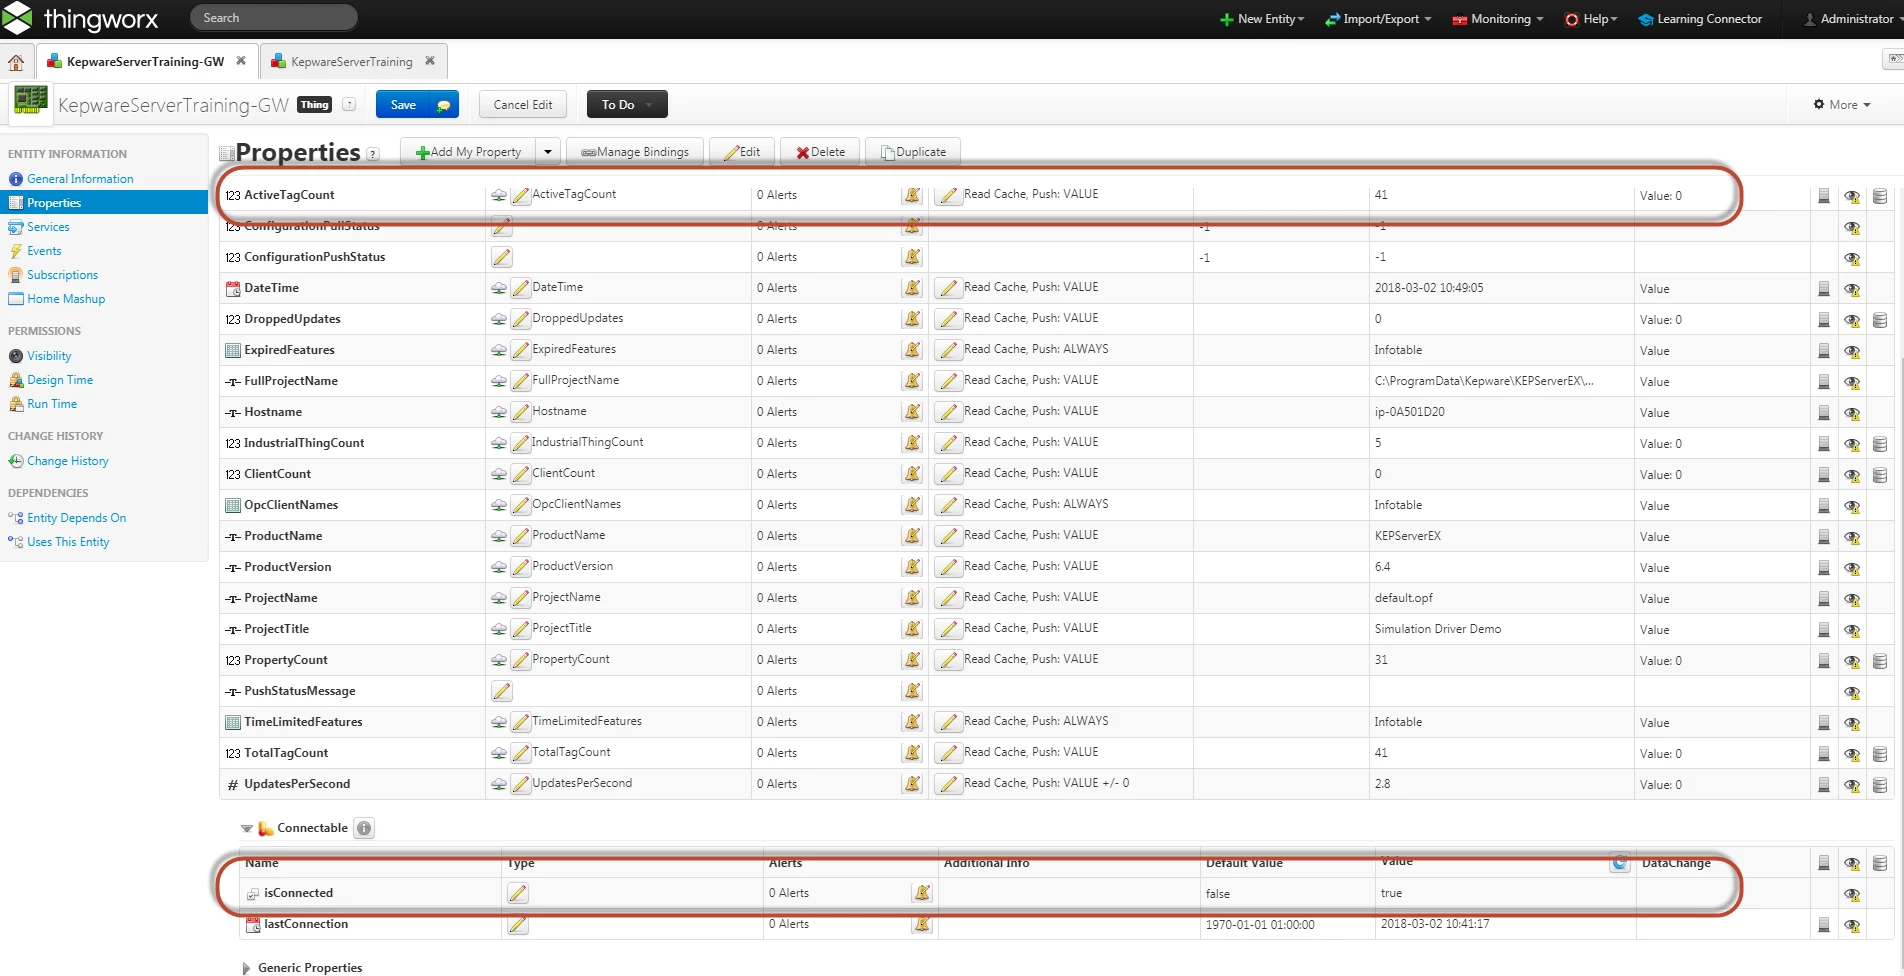Open Services in sidebar

click(48, 227)
